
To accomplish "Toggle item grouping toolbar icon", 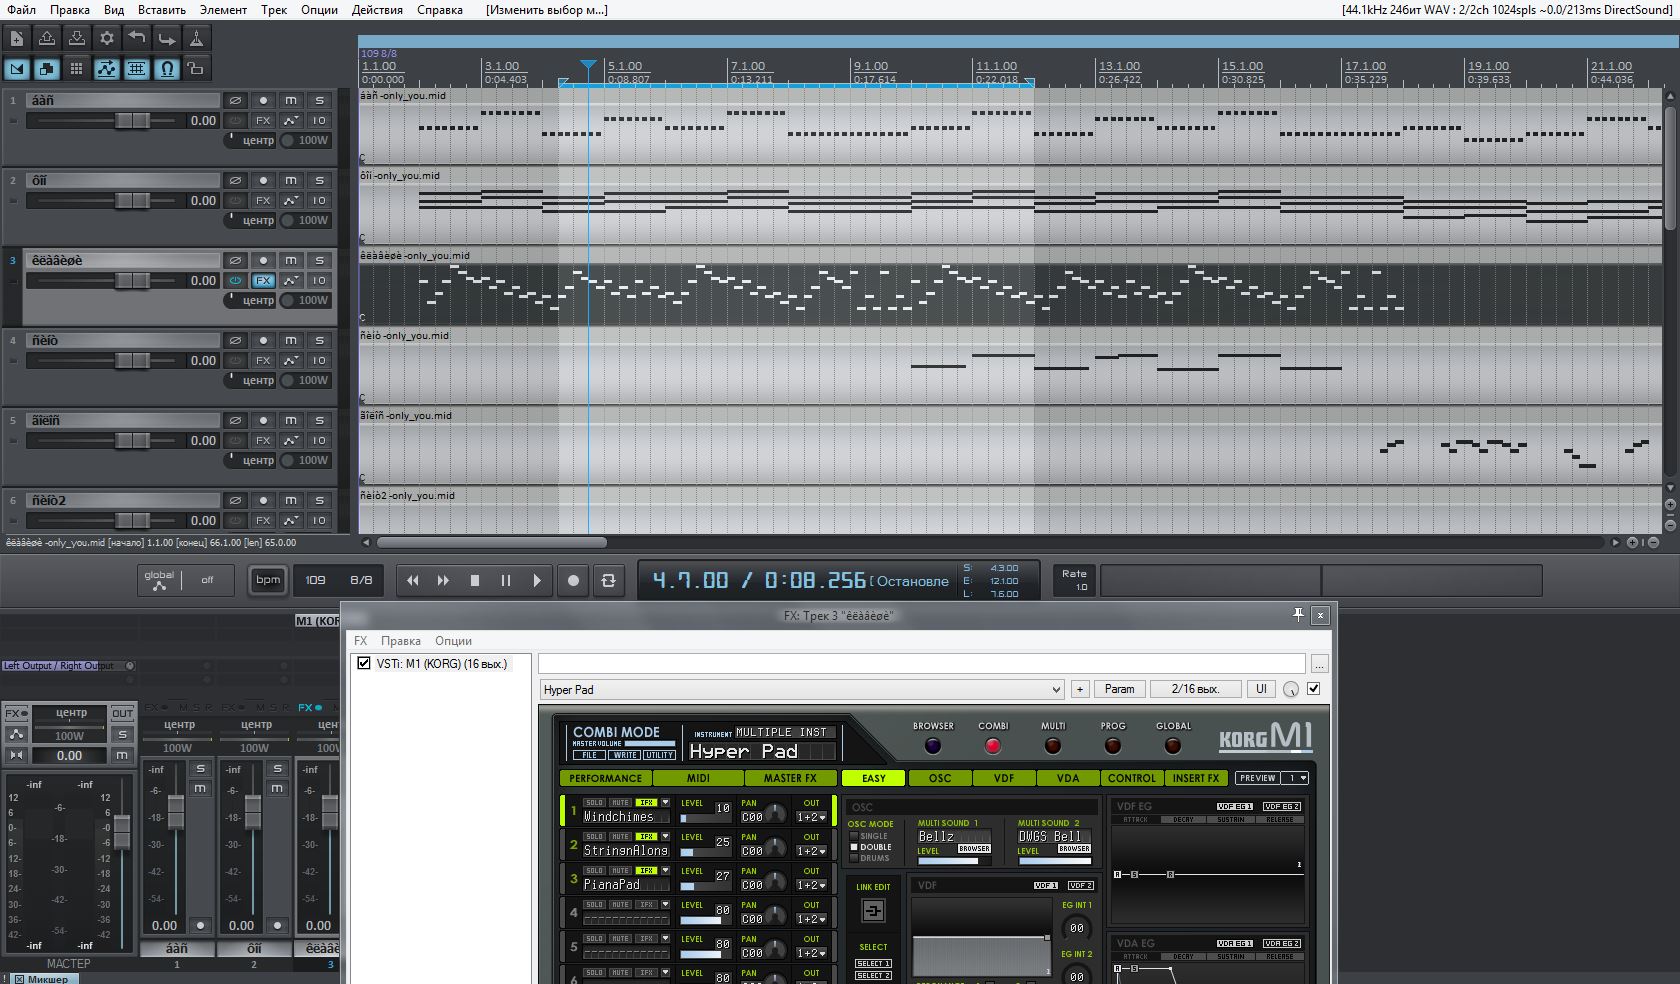I will (x=47, y=69).
